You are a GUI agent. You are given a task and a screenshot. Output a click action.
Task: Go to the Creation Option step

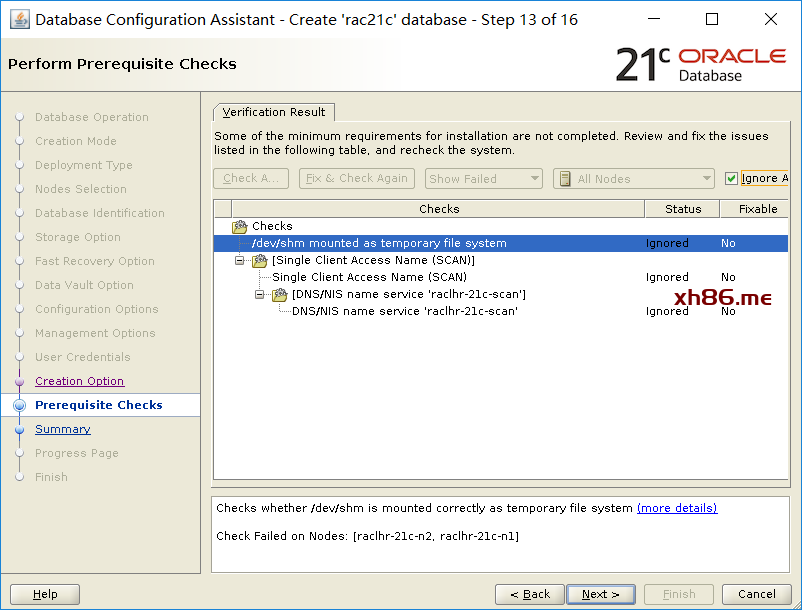79,381
